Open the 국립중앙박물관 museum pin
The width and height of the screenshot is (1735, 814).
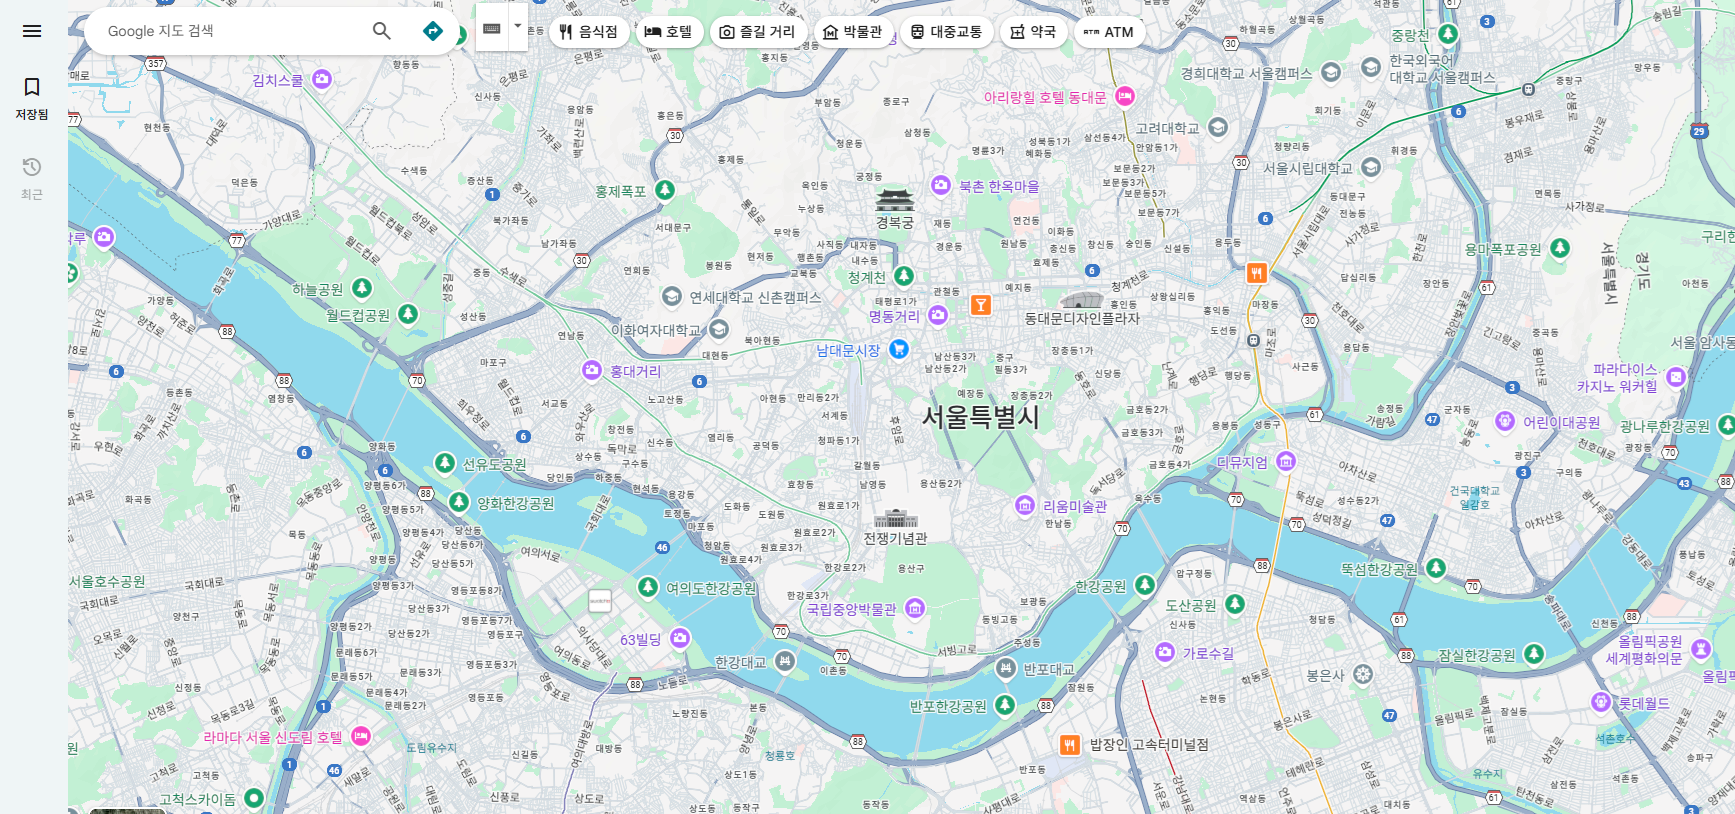click(915, 608)
